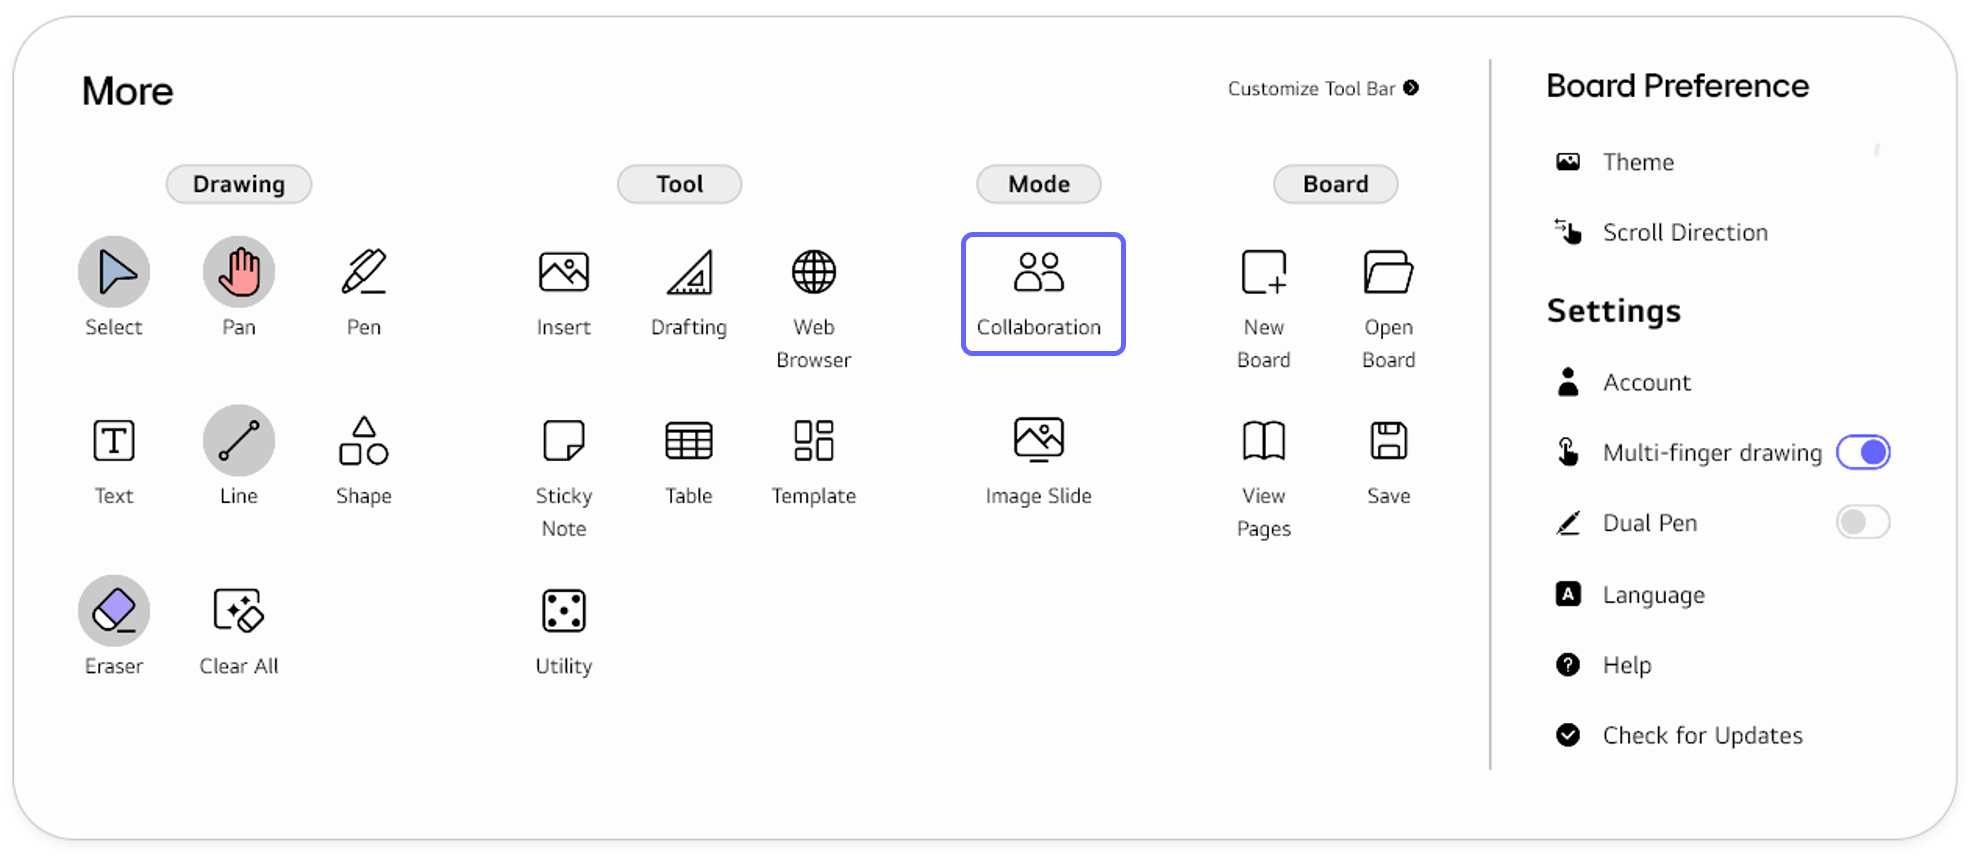Create a New Board
1986x856 pixels.
point(1264,272)
